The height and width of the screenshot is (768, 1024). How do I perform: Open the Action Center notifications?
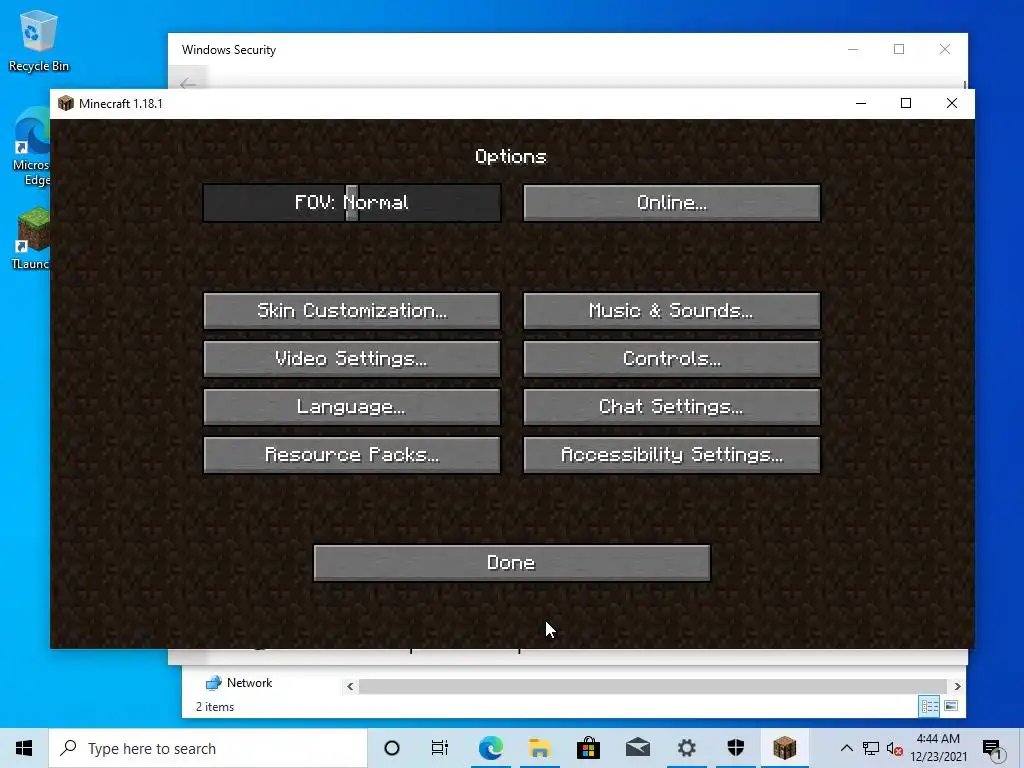pyautogui.click(x=993, y=750)
